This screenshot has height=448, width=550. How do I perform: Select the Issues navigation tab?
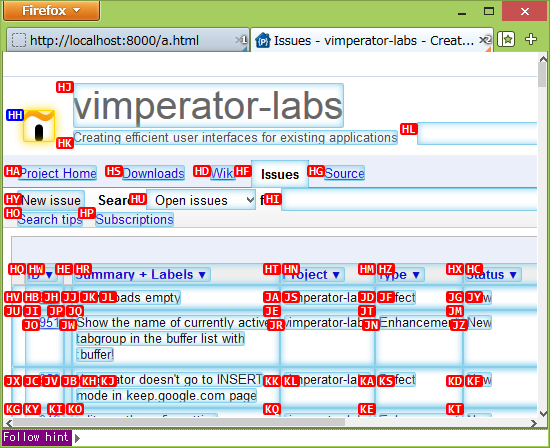click(x=280, y=174)
